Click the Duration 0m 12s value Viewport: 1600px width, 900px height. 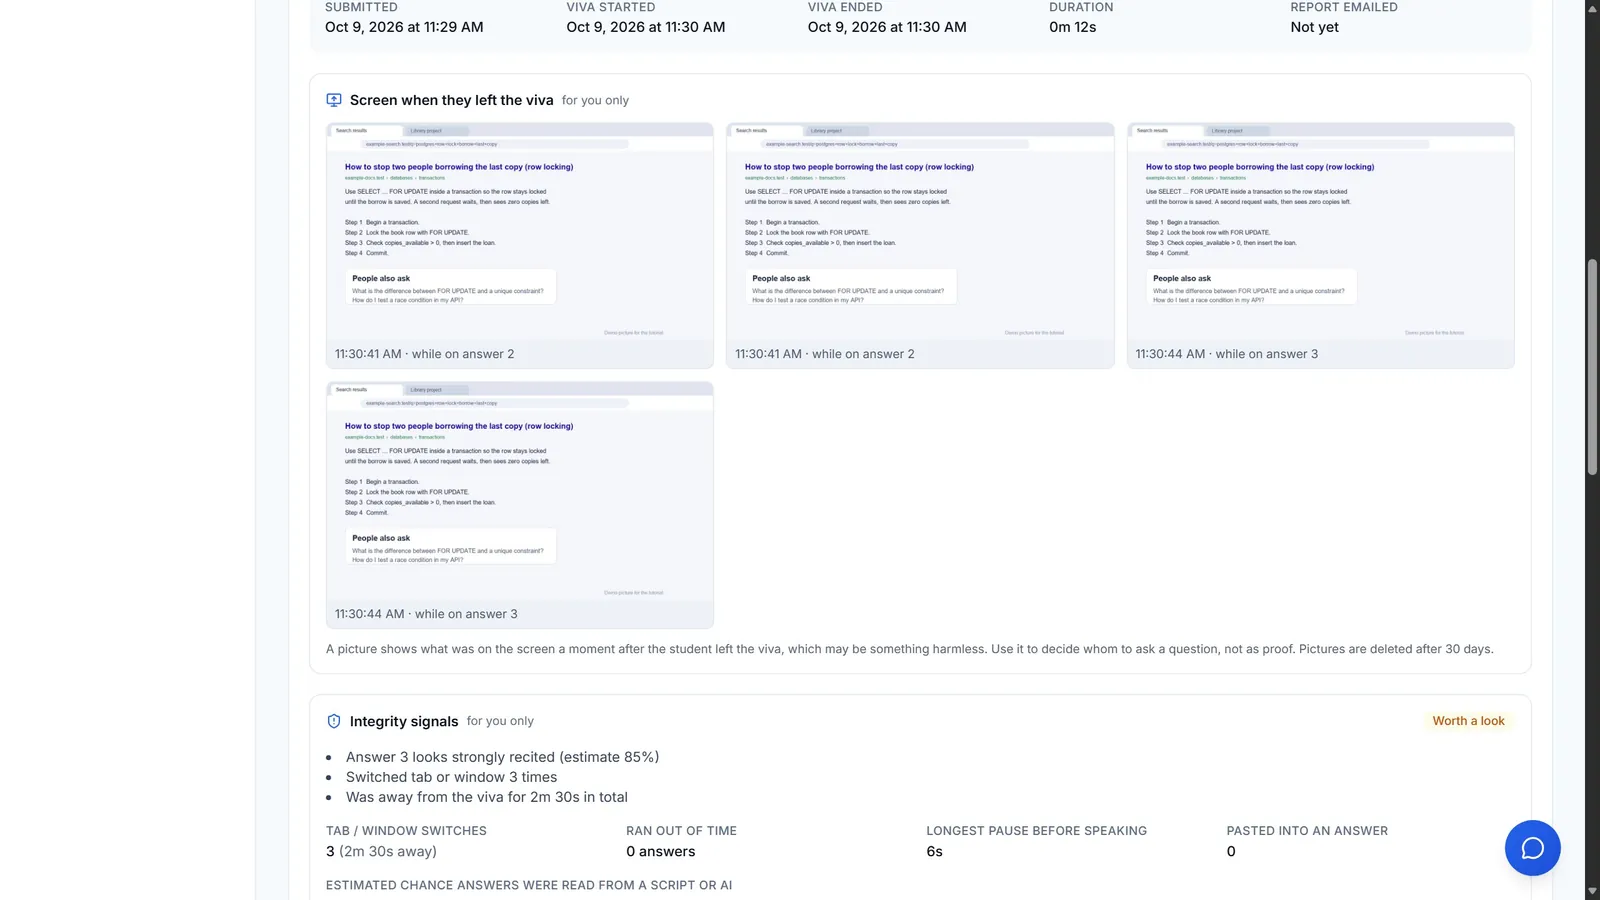(1072, 27)
